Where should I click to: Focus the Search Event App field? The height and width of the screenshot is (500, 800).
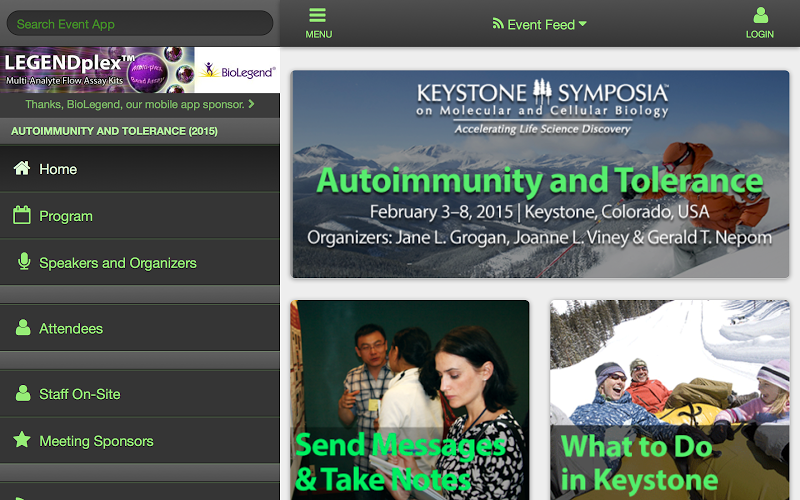pyautogui.click(x=140, y=23)
